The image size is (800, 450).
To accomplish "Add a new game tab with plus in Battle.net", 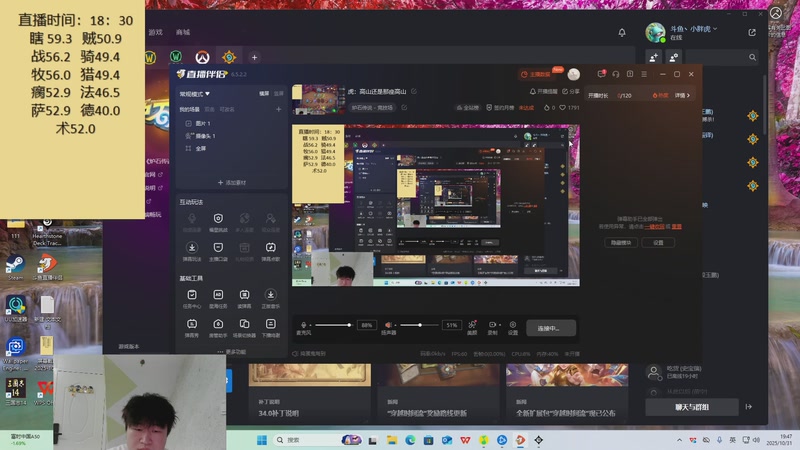I will tap(254, 57).
